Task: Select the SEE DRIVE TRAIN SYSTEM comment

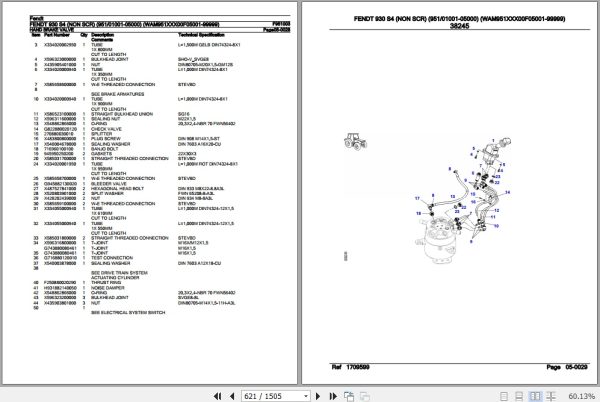Action: pos(119,273)
